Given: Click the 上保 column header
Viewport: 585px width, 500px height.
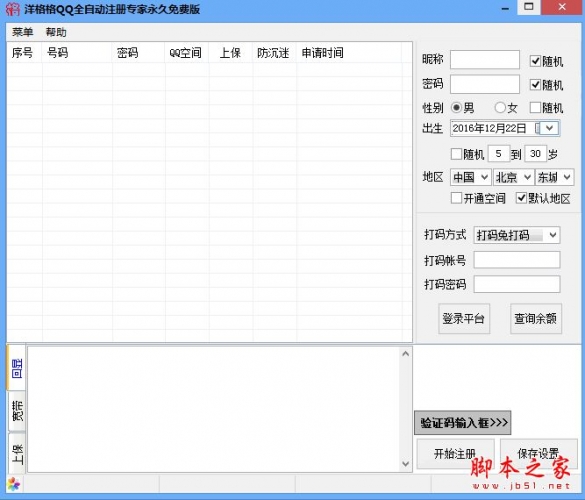Looking at the screenshot, I should pos(231,53).
